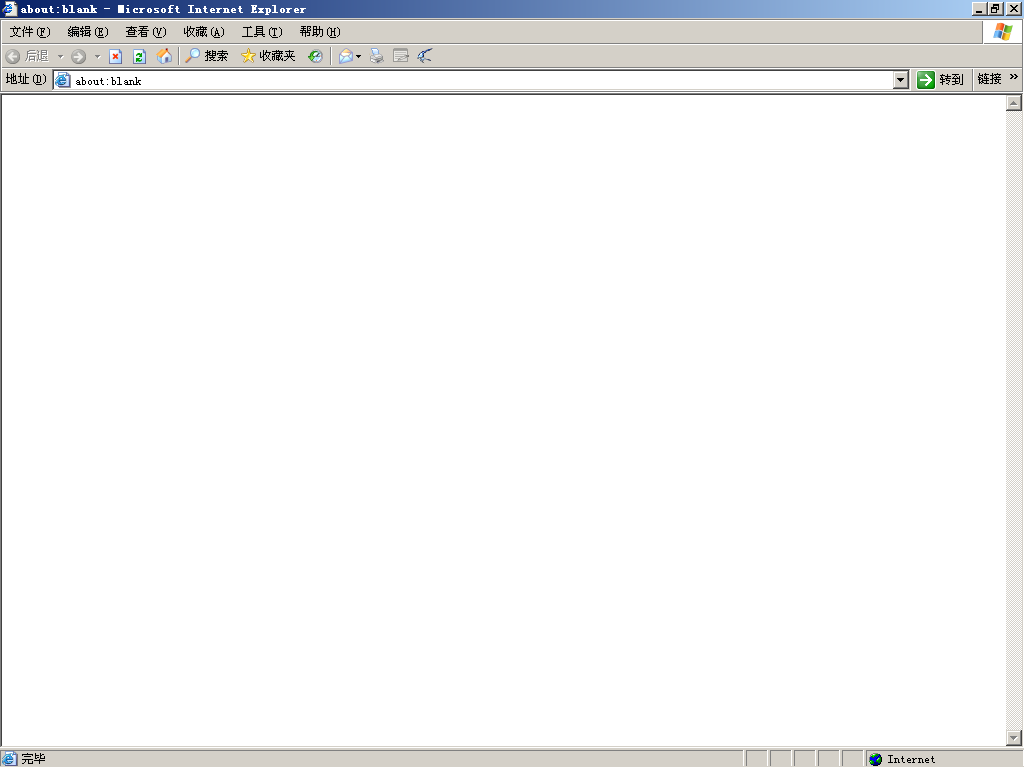
Task: Minimize the Internet Explorer window
Action: tap(978, 8)
